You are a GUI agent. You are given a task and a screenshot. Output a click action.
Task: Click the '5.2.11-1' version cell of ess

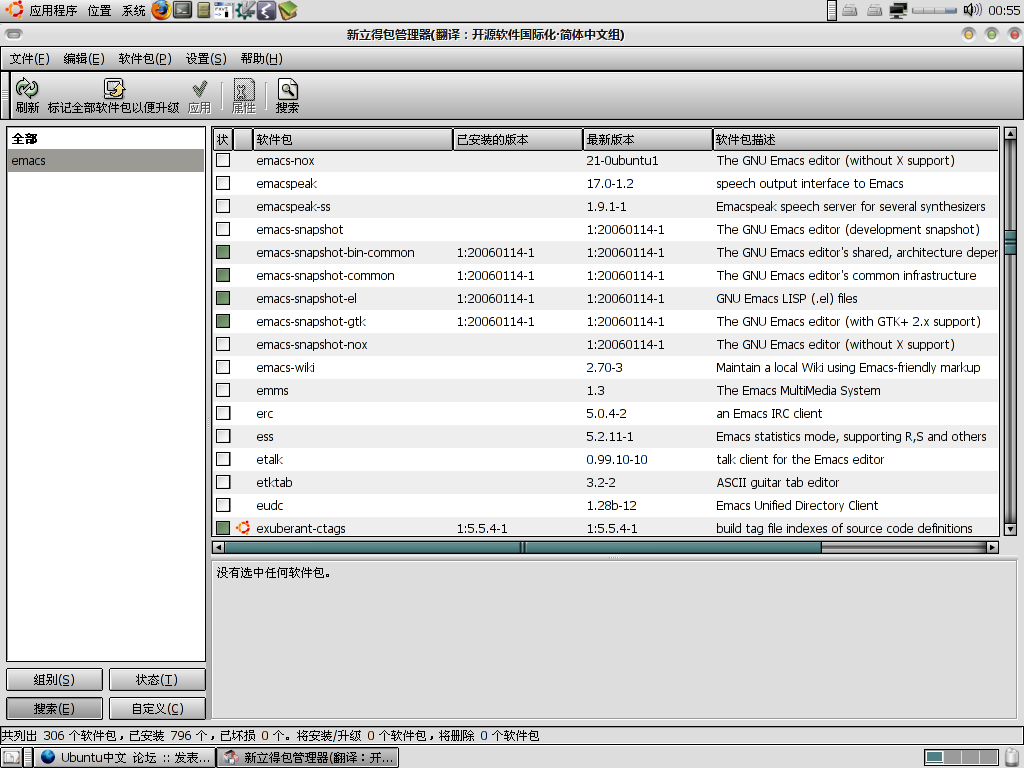click(x=610, y=436)
